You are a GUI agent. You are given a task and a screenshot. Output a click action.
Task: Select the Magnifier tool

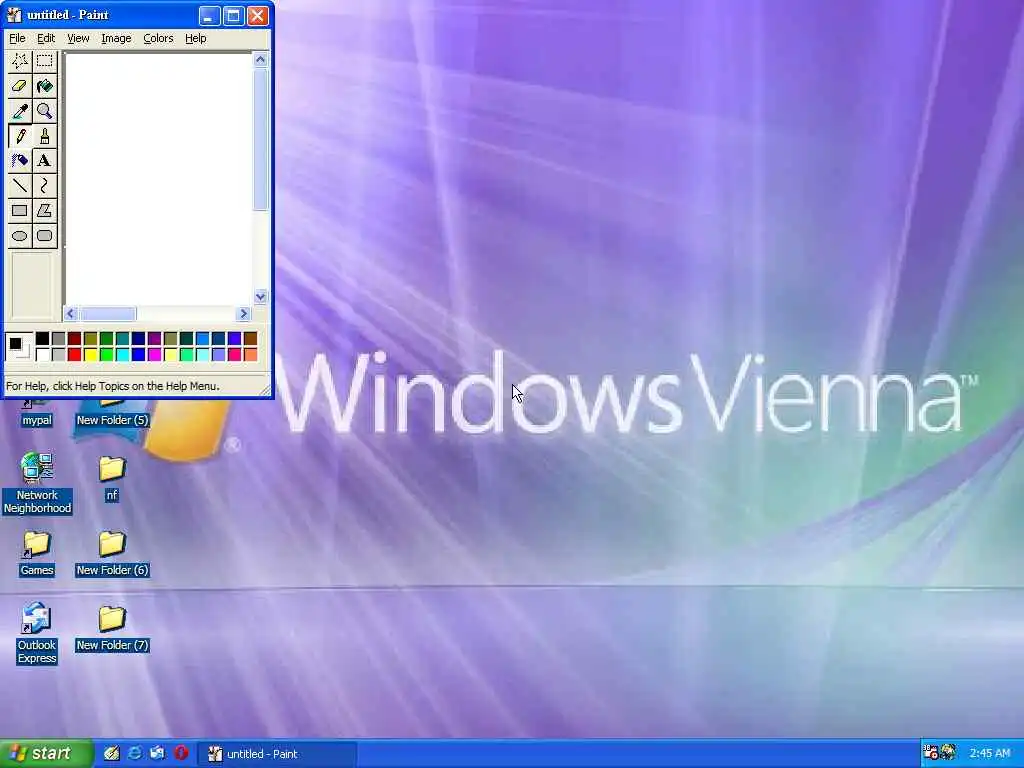[44, 111]
